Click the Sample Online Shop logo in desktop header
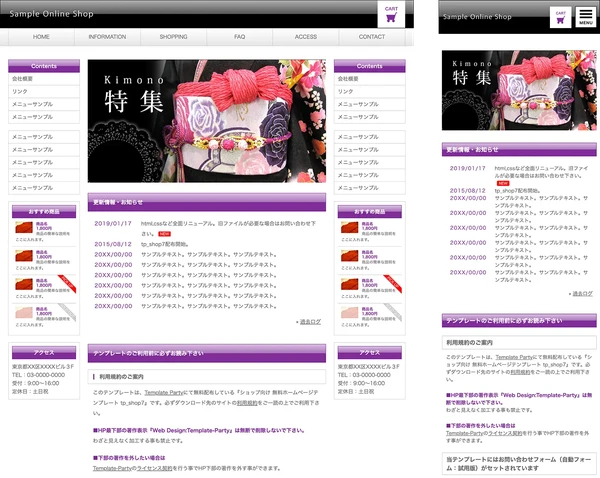The image size is (600, 478). [51, 14]
